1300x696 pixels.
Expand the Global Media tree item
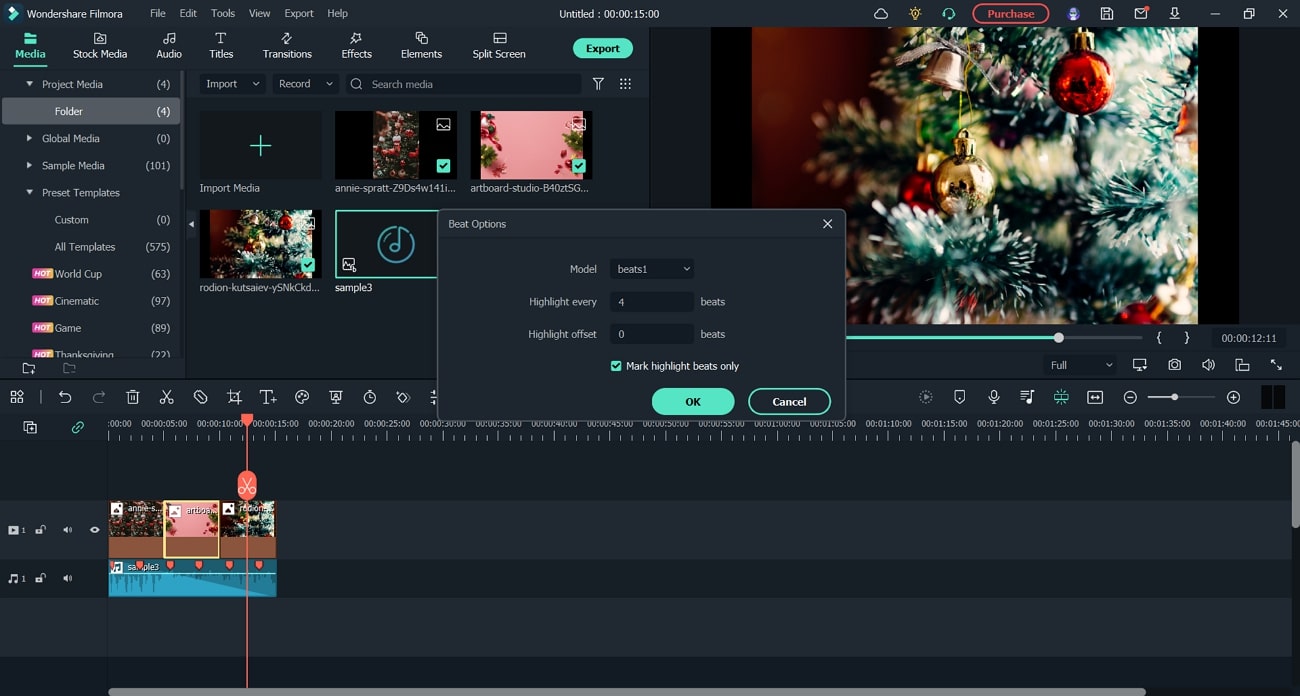point(29,138)
